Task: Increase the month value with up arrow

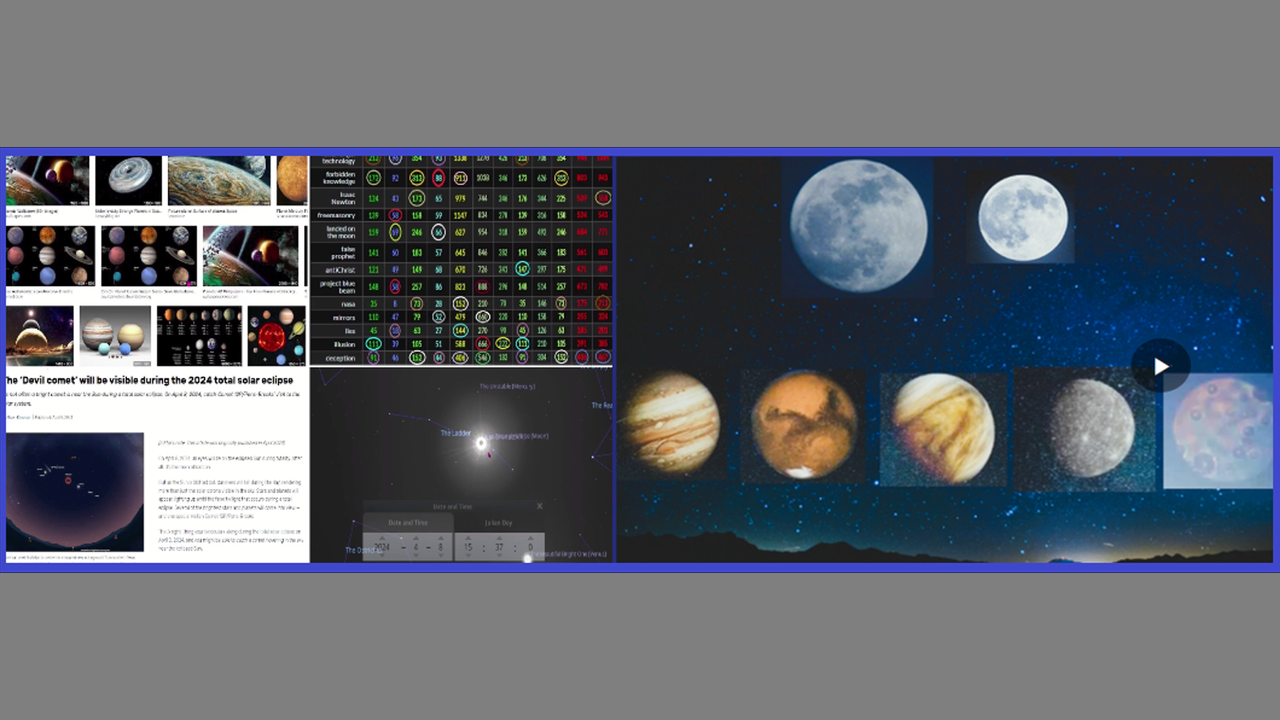Action: pyautogui.click(x=416, y=538)
